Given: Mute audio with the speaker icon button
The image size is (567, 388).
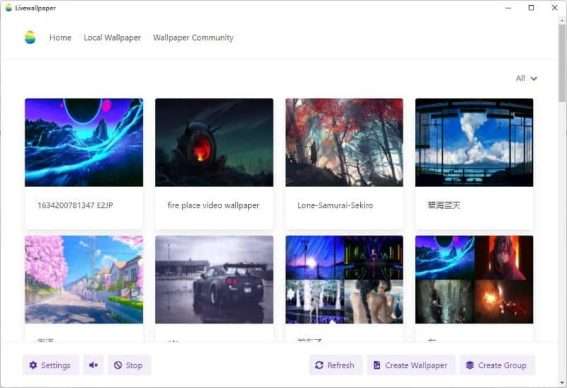Looking at the screenshot, I should 94,365.
